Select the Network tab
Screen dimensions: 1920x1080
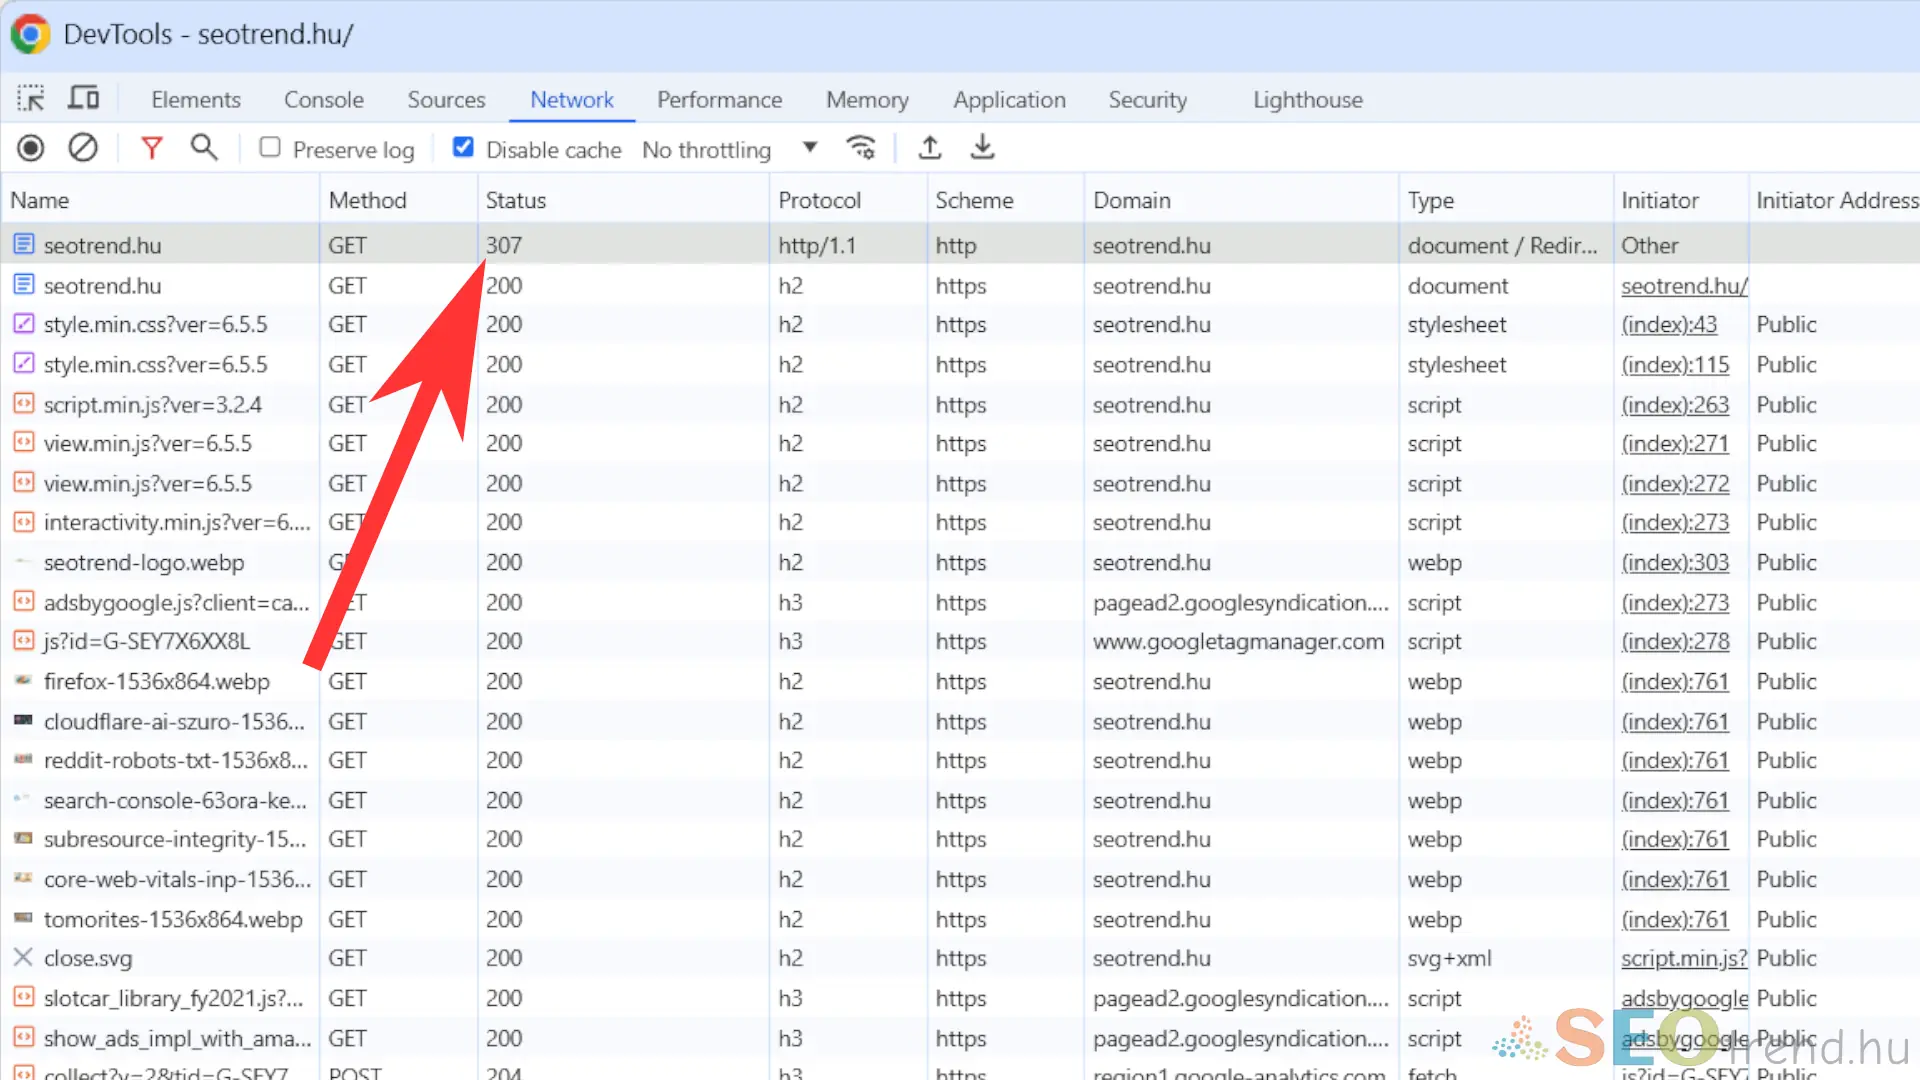tap(572, 100)
